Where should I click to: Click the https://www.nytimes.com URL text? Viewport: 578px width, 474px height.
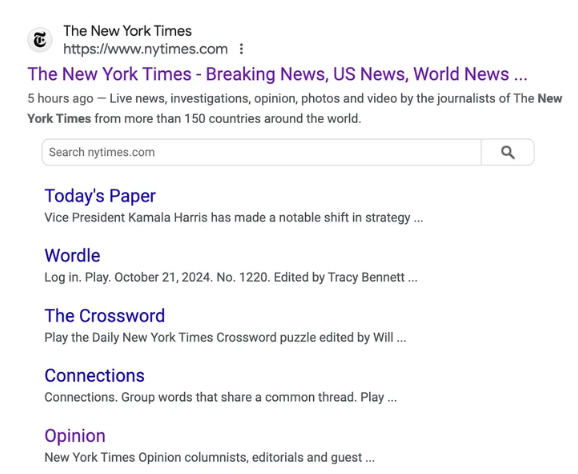click(145, 49)
